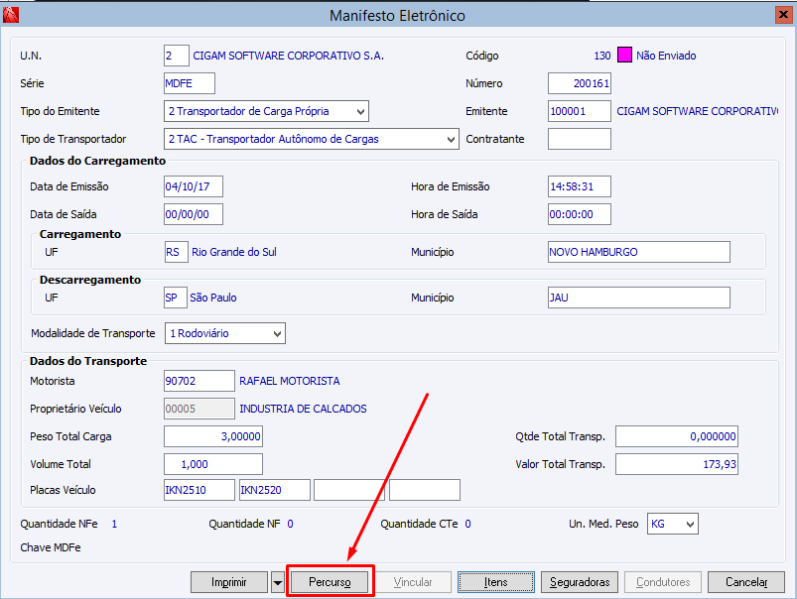The image size is (797, 599).
Task: Click the Hora de Emissão field
Action: (x=579, y=187)
